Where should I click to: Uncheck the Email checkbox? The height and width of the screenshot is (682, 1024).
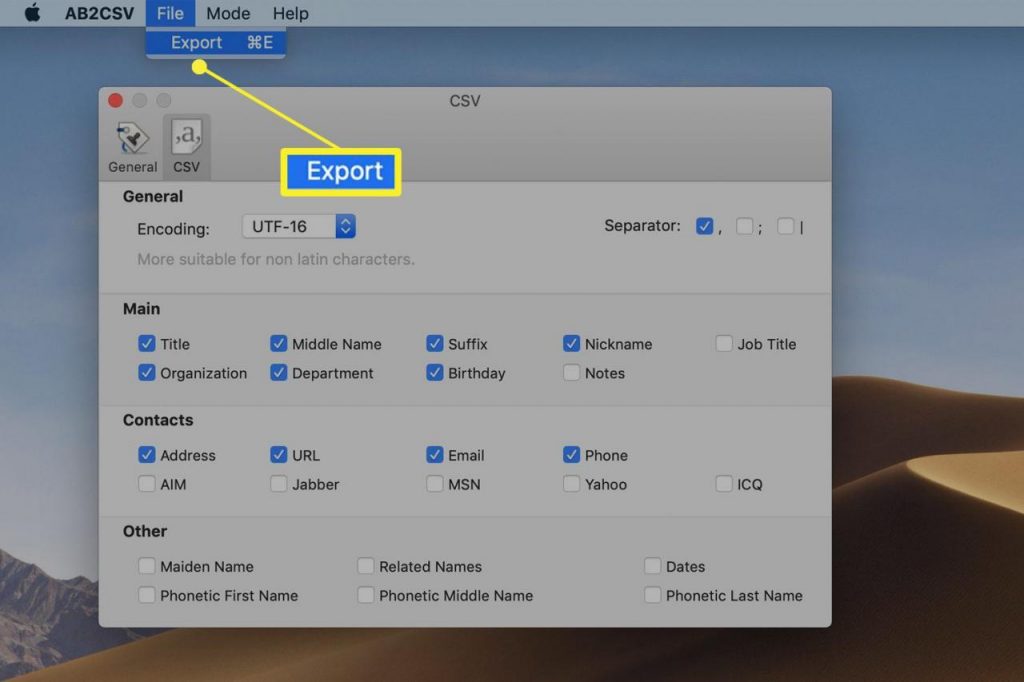coord(435,455)
